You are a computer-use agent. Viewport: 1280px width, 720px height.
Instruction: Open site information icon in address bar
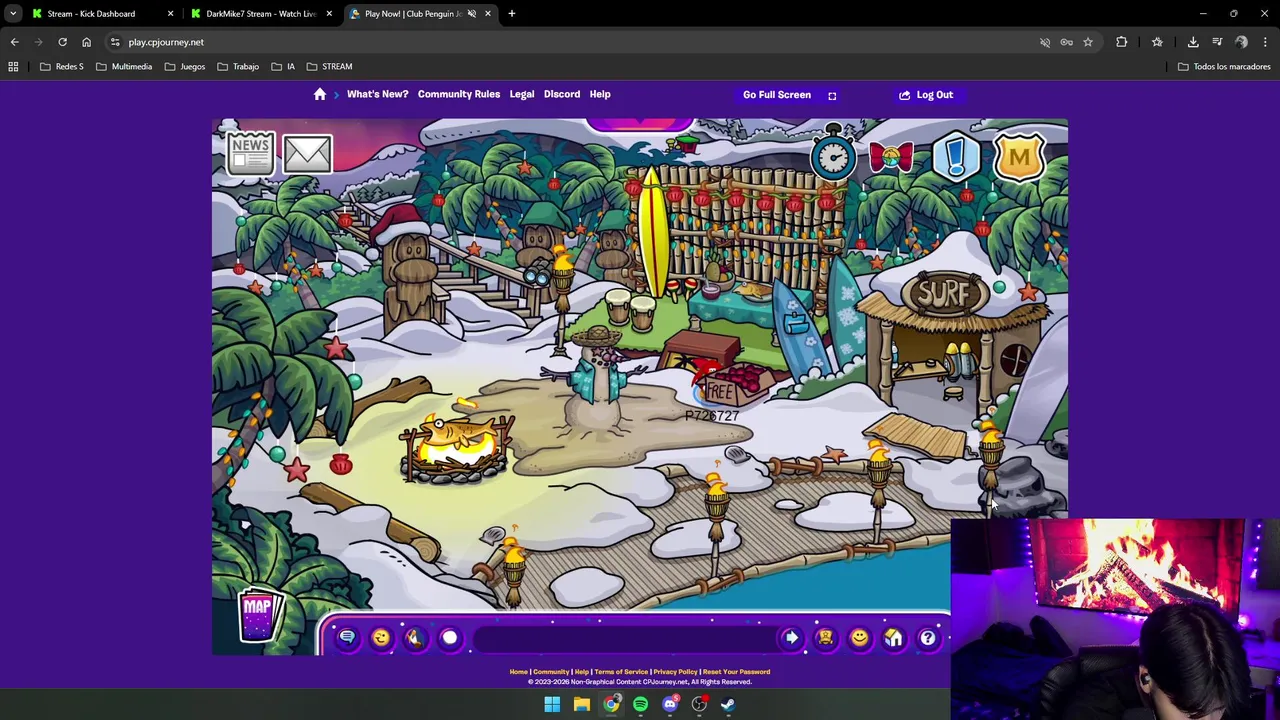115,42
